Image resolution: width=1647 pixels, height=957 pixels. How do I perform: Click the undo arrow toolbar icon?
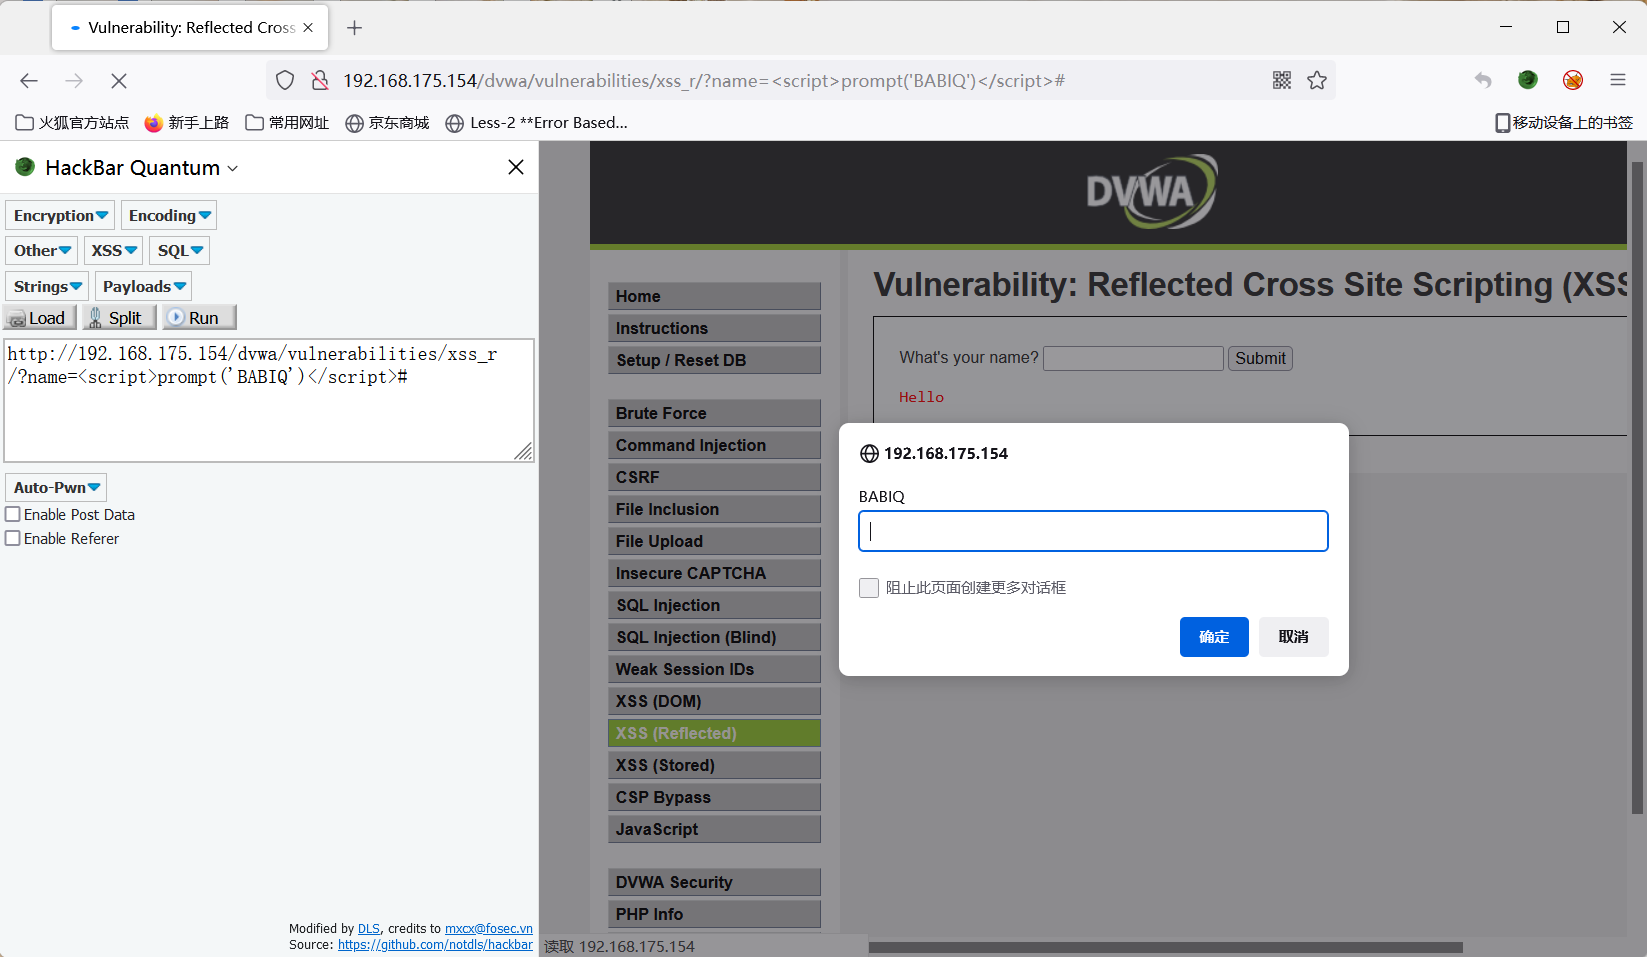pos(1483,80)
